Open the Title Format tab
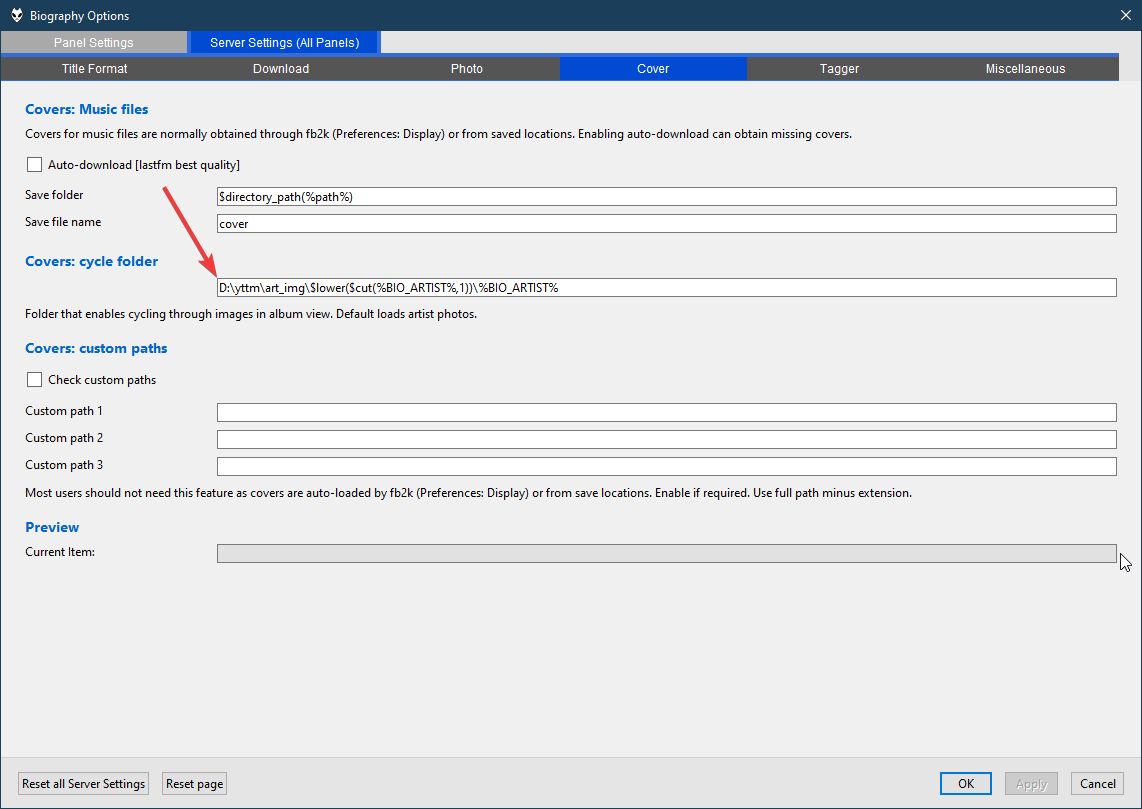The width and height of the screenshot is (1142, 809). point(94,69)
